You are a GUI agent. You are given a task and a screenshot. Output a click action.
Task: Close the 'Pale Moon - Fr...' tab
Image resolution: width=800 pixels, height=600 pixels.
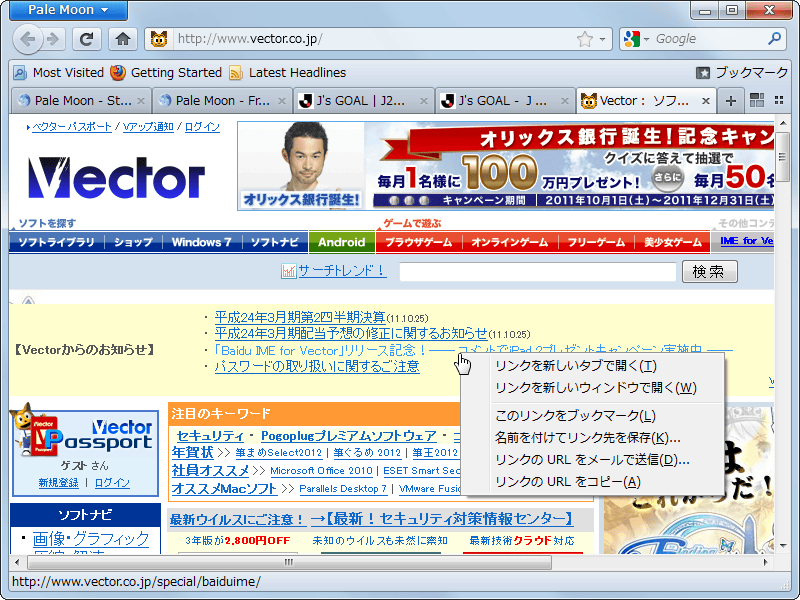282,101
